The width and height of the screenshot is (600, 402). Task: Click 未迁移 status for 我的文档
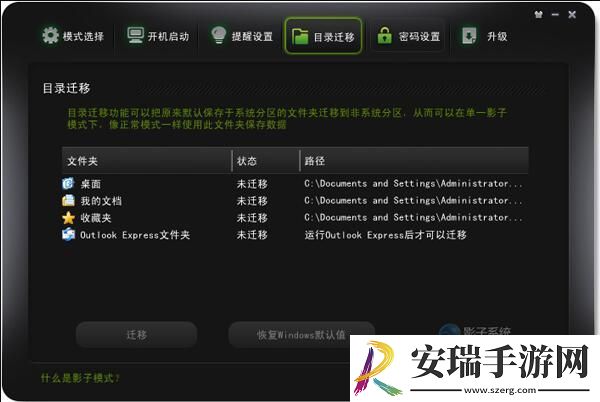pyautogui.click(x=252, y=201)
